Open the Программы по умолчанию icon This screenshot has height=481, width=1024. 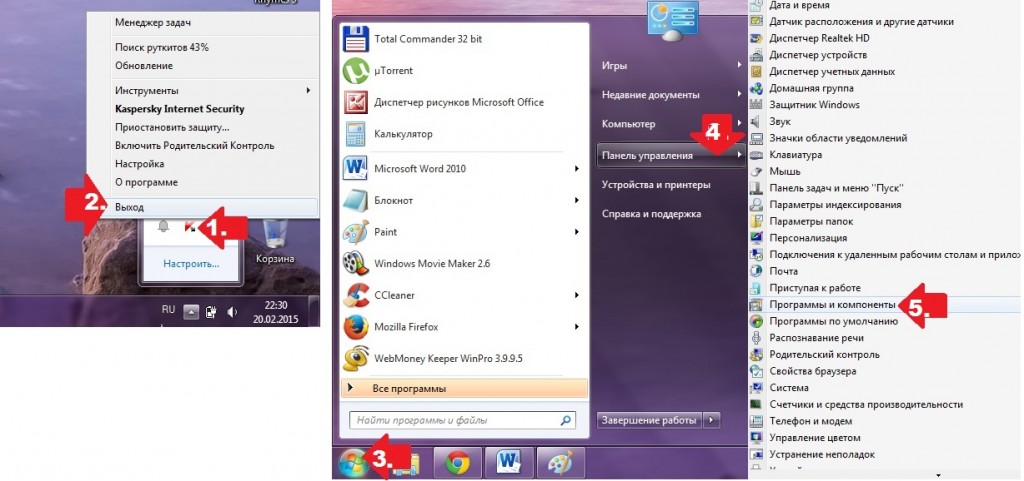pyautogui.click(x=756, y=321)
